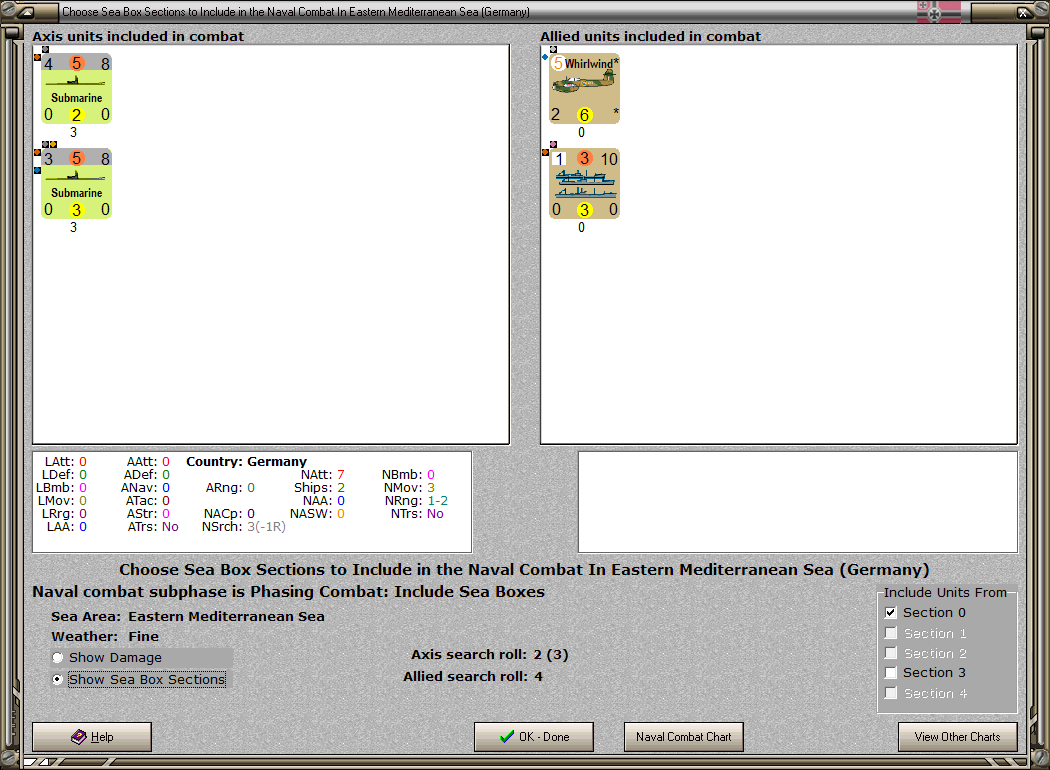Image resolution: width=1050 pixels, height=770 pixels.
Task: Uncheck the Section 0 checkbox
Action: point(891,613)
